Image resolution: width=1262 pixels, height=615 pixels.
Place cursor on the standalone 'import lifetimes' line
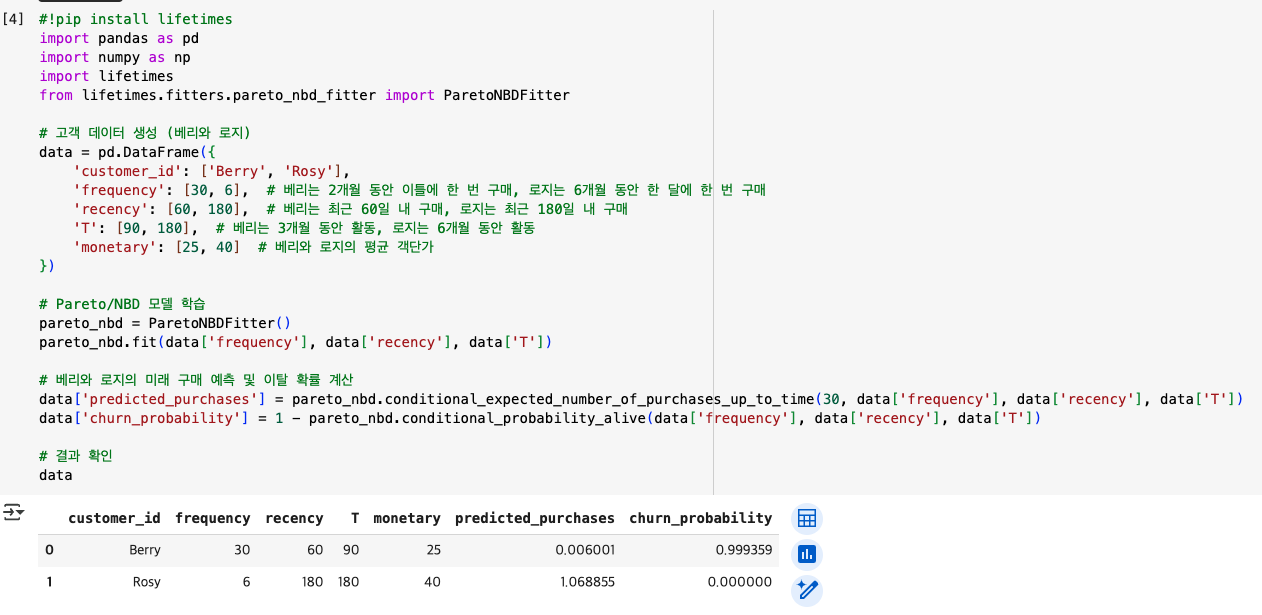(107, 76)
